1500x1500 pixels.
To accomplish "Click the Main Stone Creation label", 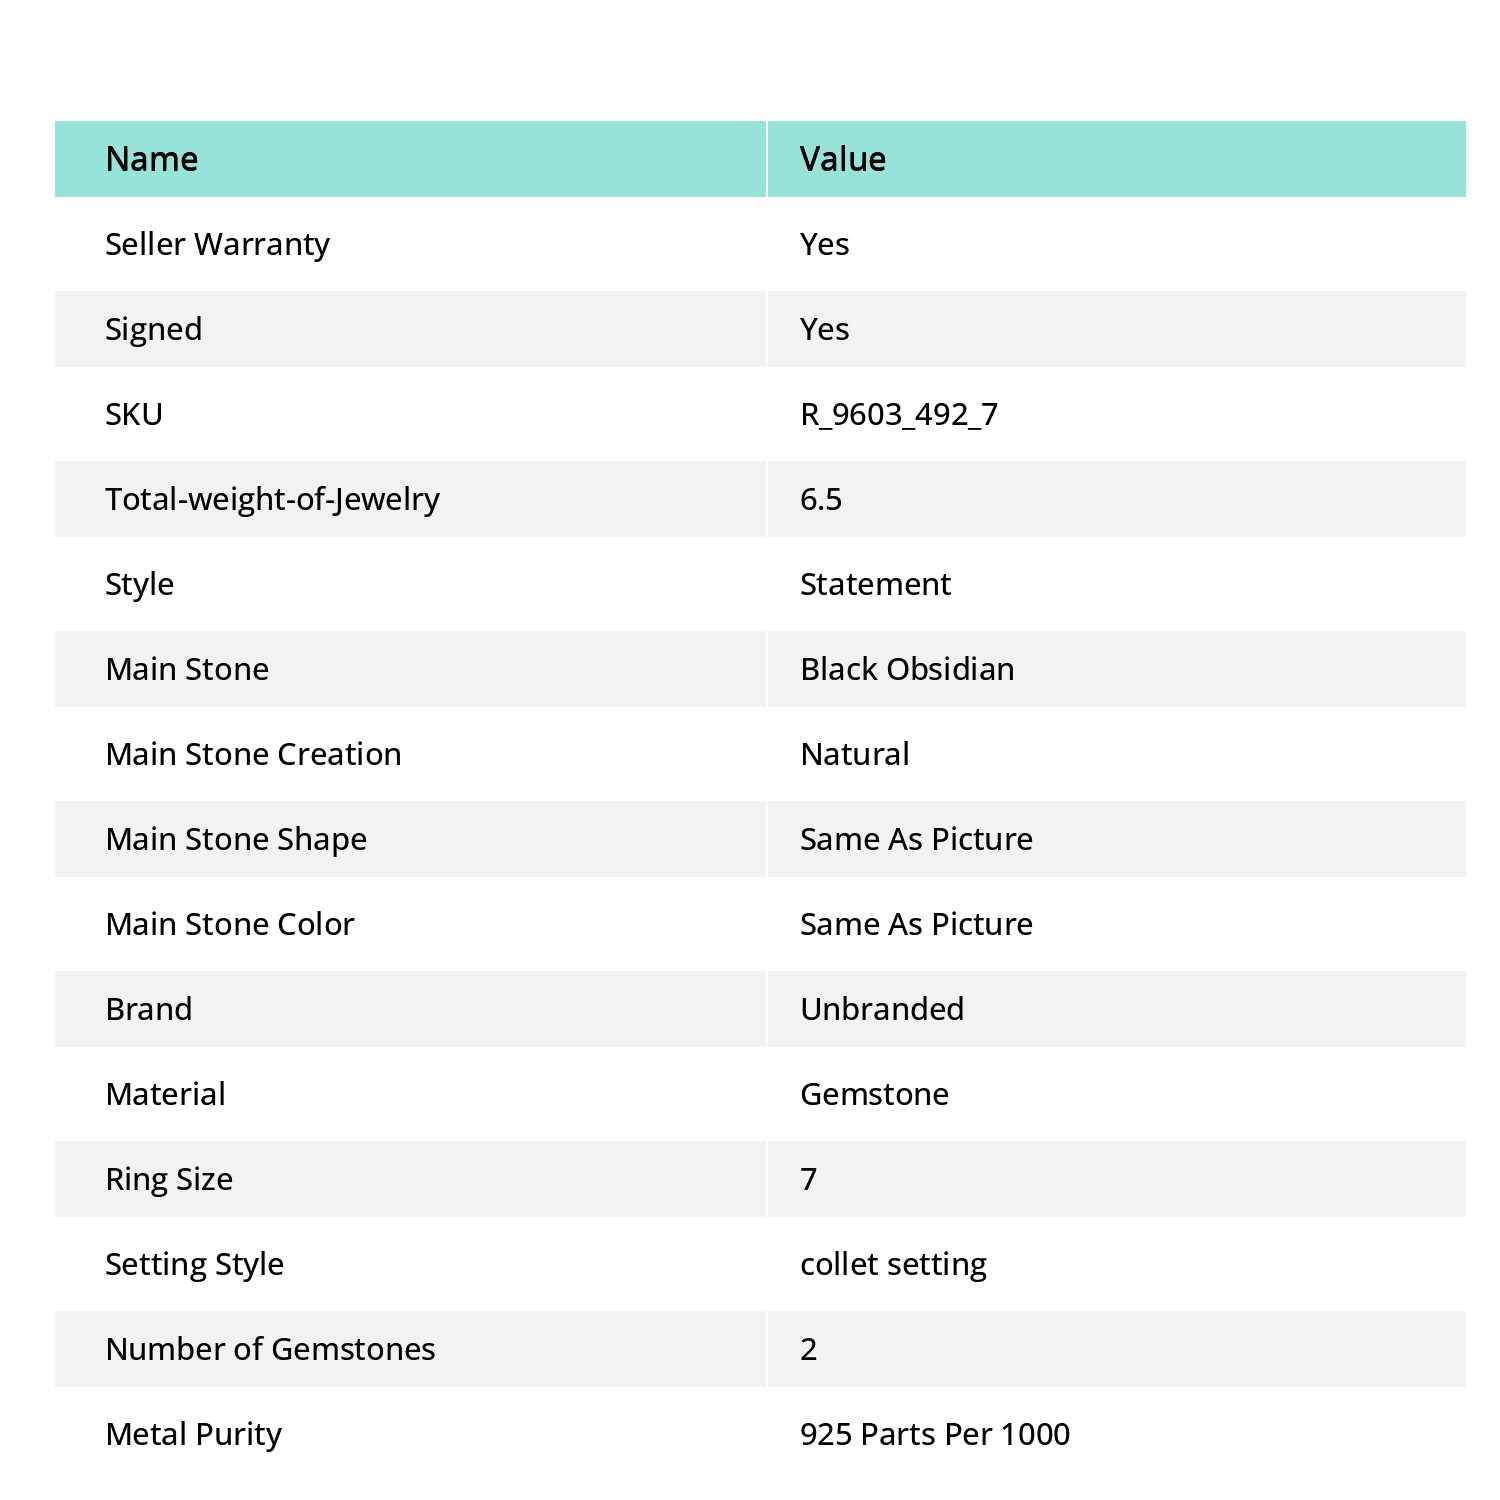I will [x=254, y=754].
